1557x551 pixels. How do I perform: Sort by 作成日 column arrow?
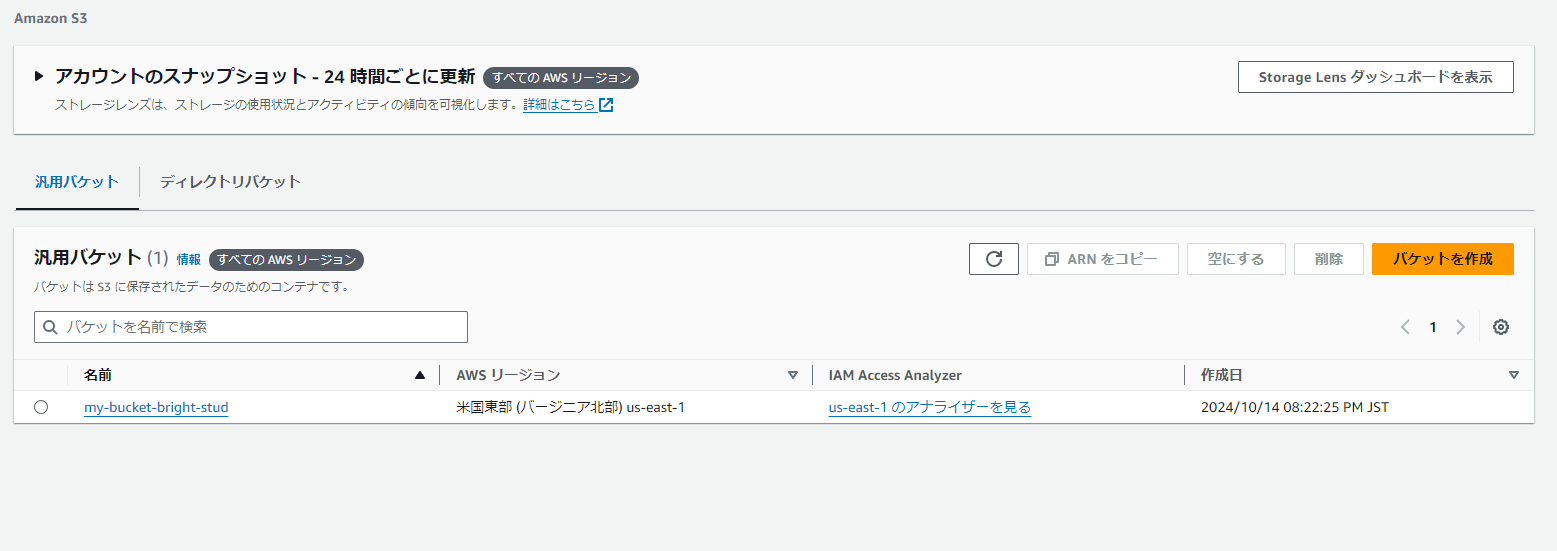point(1513,375)
